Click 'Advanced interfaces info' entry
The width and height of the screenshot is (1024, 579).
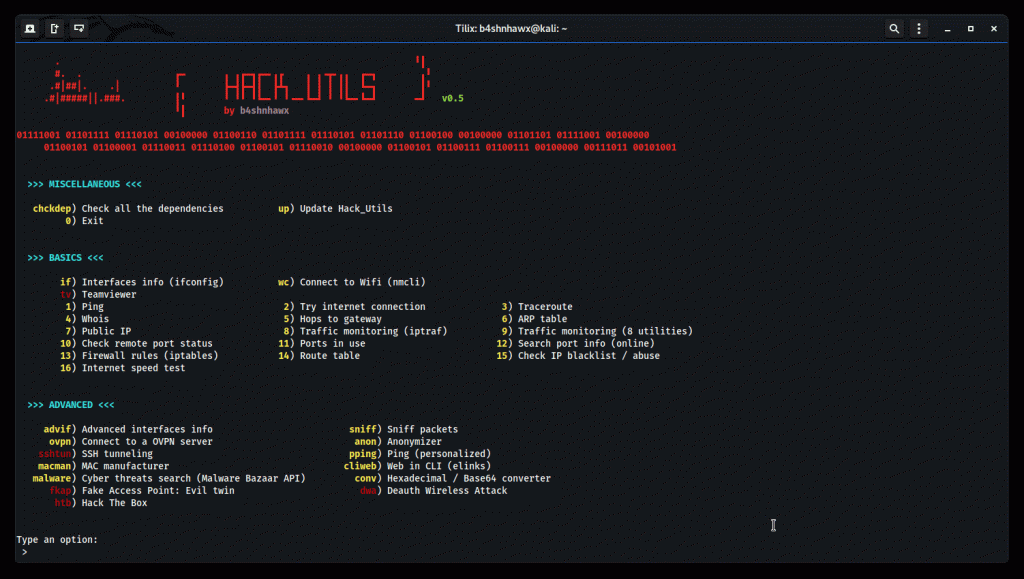[x=147, y=430]
